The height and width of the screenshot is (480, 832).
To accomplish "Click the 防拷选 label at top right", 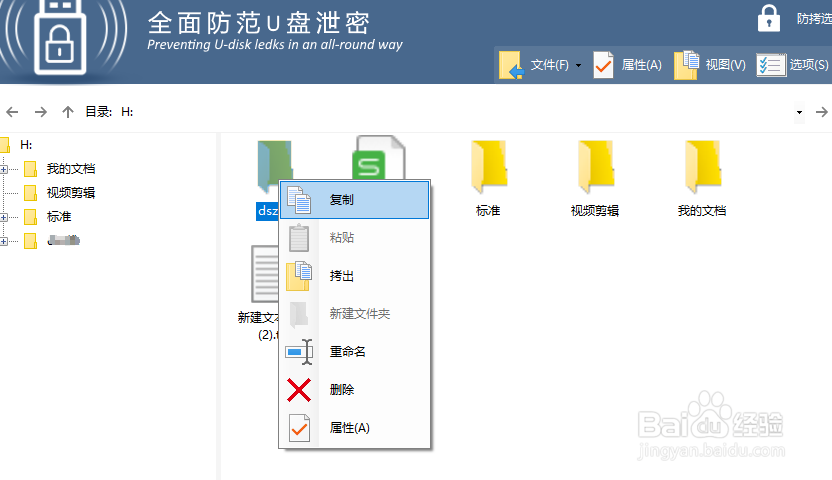I will [x=814, y=19].
